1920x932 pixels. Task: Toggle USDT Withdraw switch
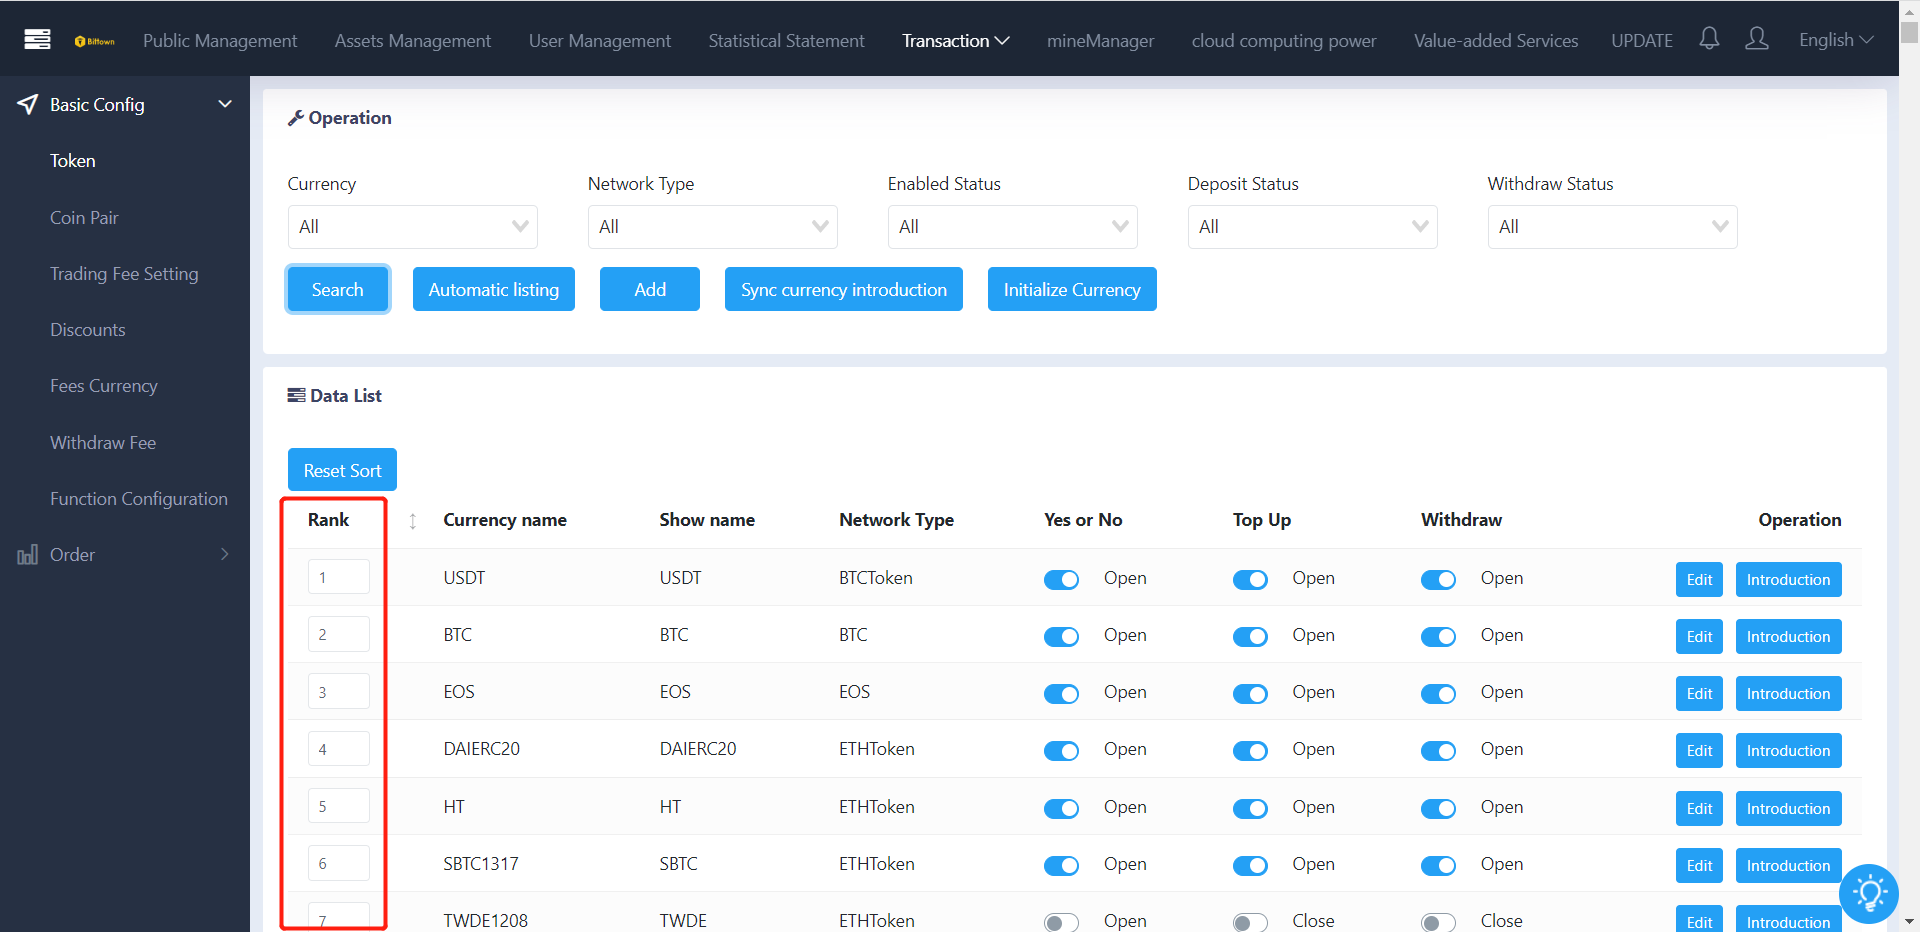coord(1438,579)
